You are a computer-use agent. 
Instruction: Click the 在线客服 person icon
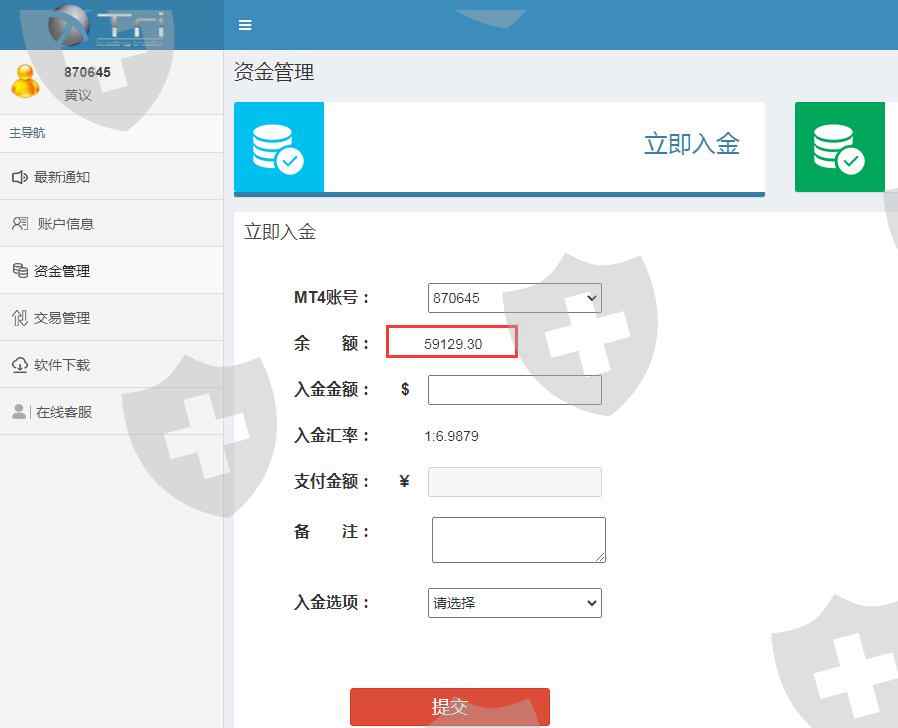[19, 412]
